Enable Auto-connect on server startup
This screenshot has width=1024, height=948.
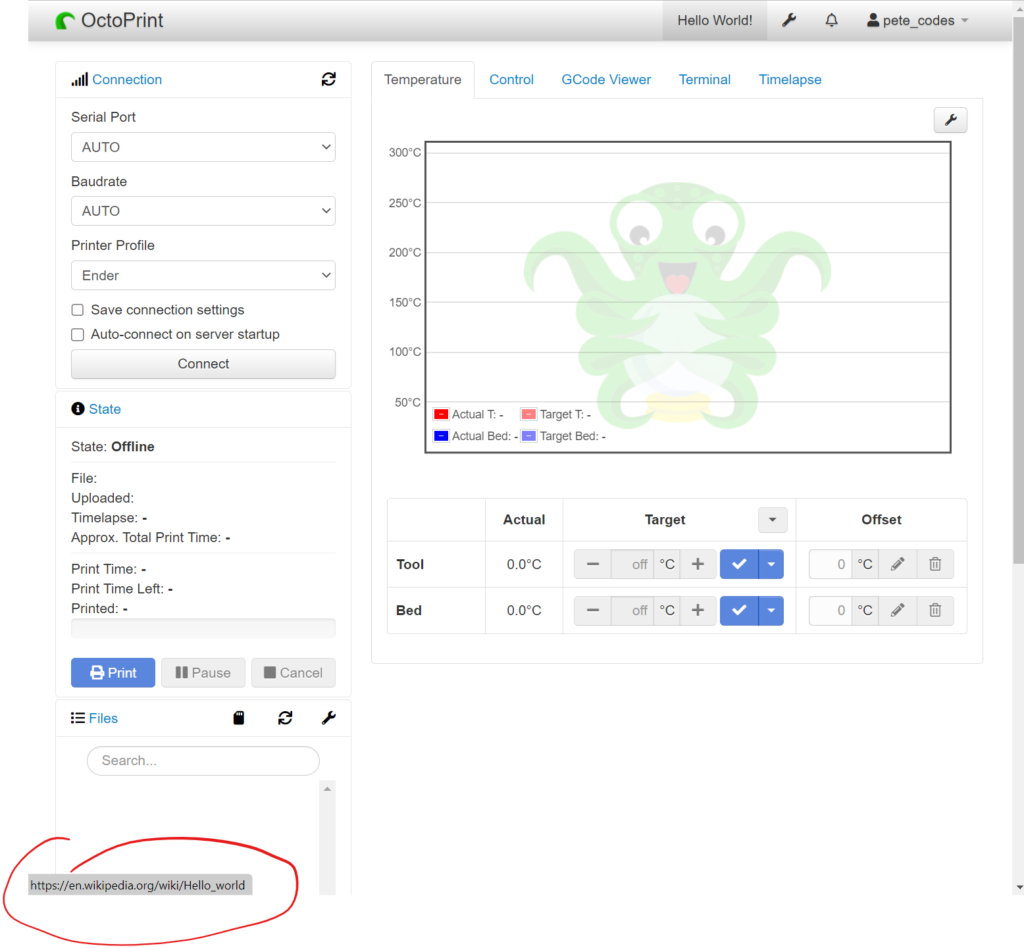pyautogui.click(x=78, y=334)
